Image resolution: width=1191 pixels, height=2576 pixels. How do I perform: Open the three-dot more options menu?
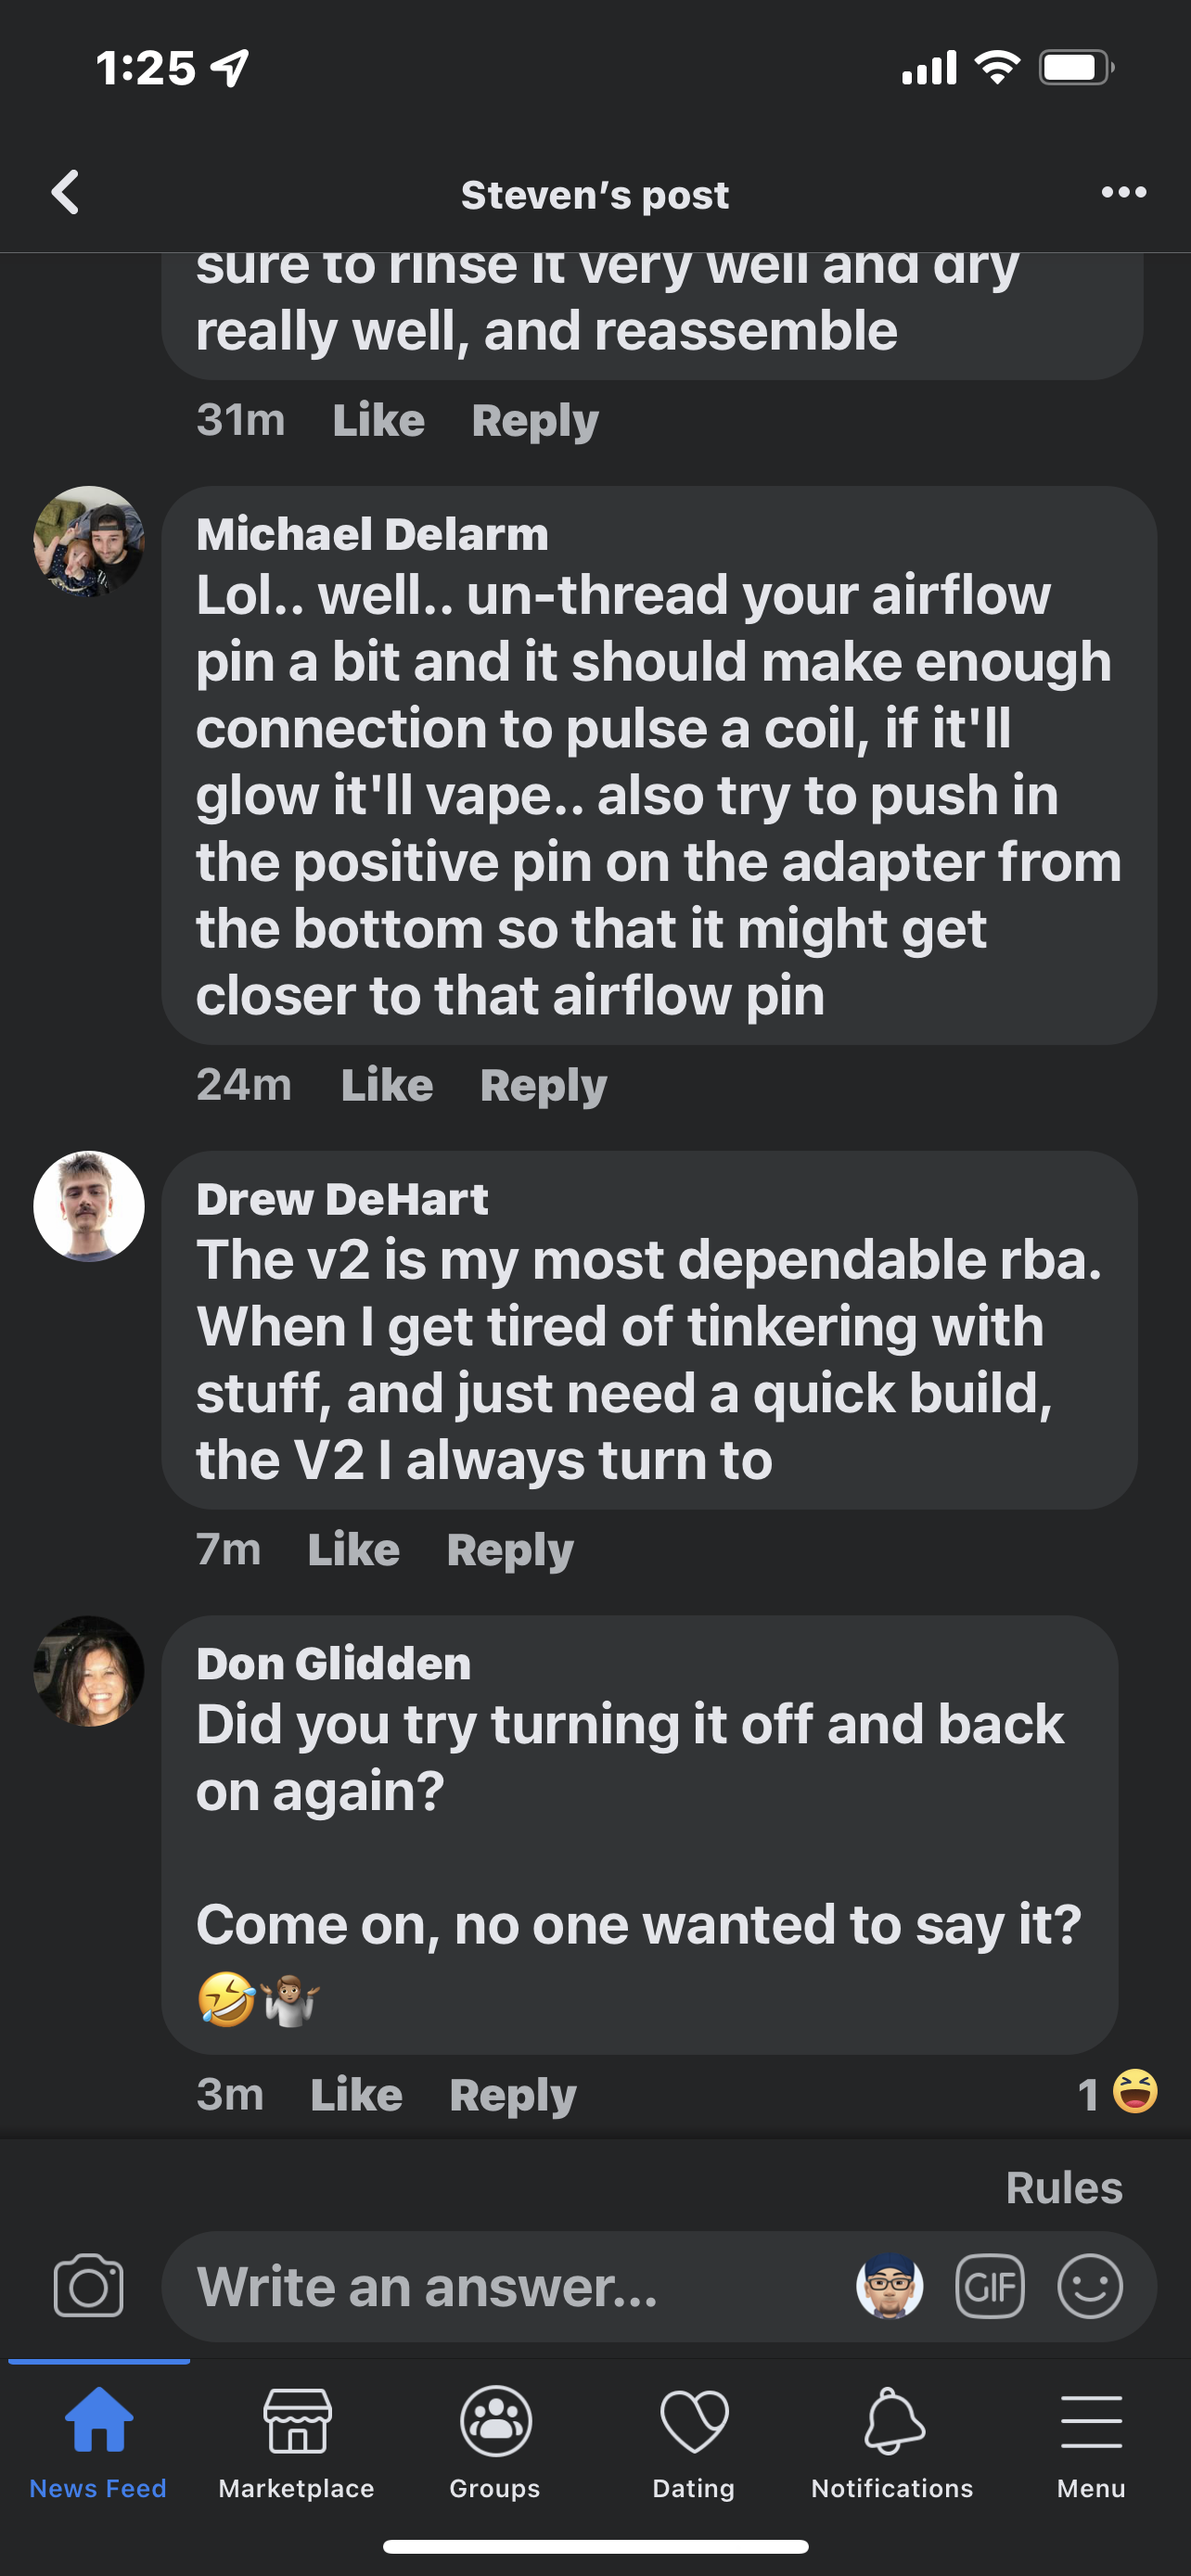[x=1123, y=192]
